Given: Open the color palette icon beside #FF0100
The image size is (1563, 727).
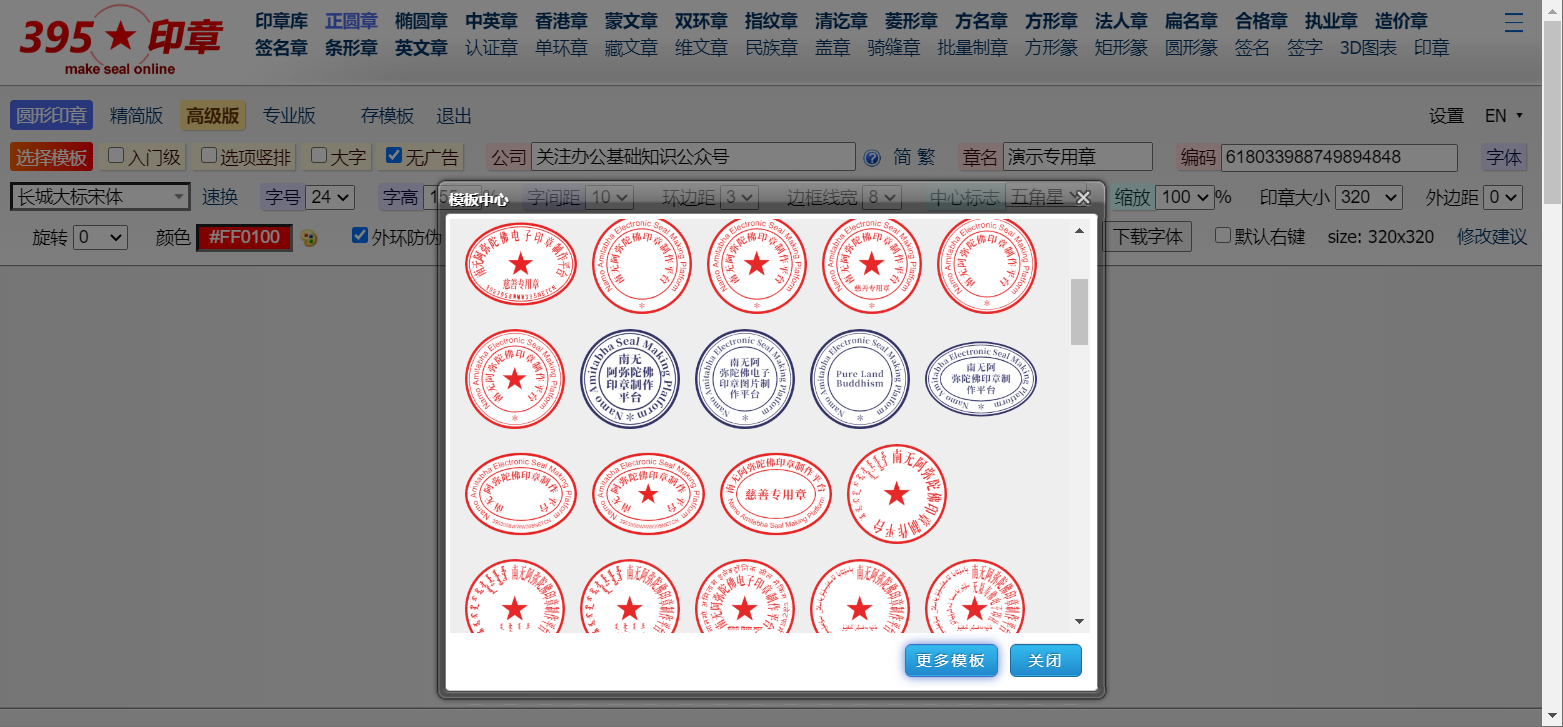Looking at the screenshot, I should [309, 238].
